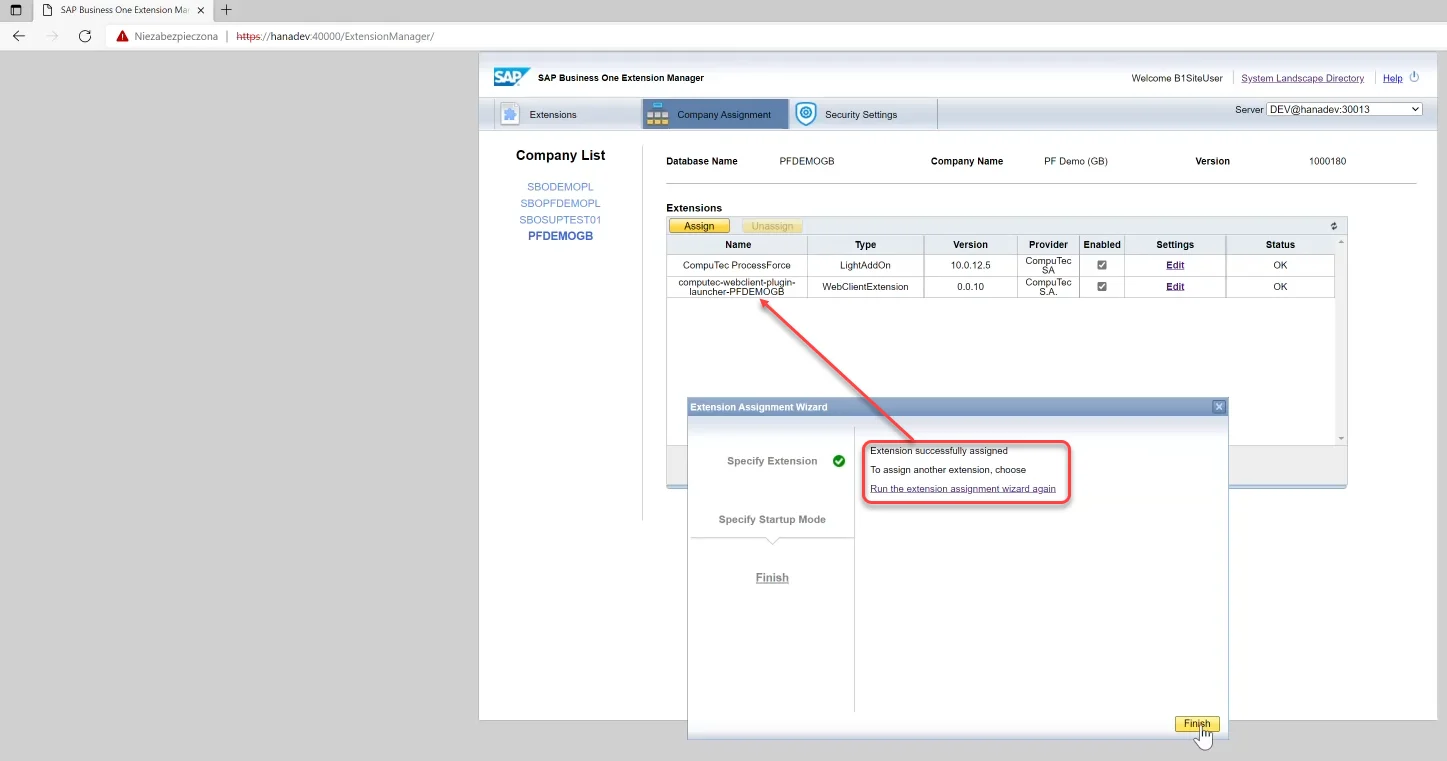The height and width of the screenshot is (761, 1447).
Task: Close the Extension Assignment Wizard dialog
Action: [x=1218, y=407]
